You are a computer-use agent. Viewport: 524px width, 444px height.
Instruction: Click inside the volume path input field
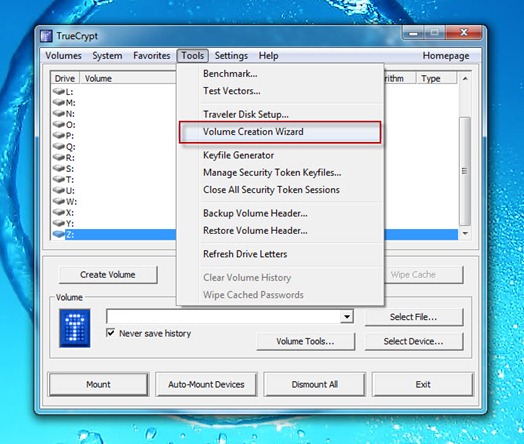(223, 316)
